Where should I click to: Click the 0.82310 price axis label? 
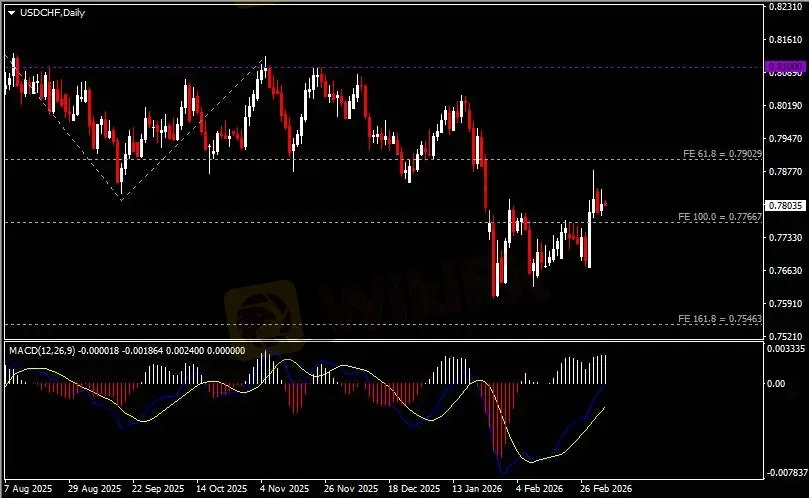point(785,6)
